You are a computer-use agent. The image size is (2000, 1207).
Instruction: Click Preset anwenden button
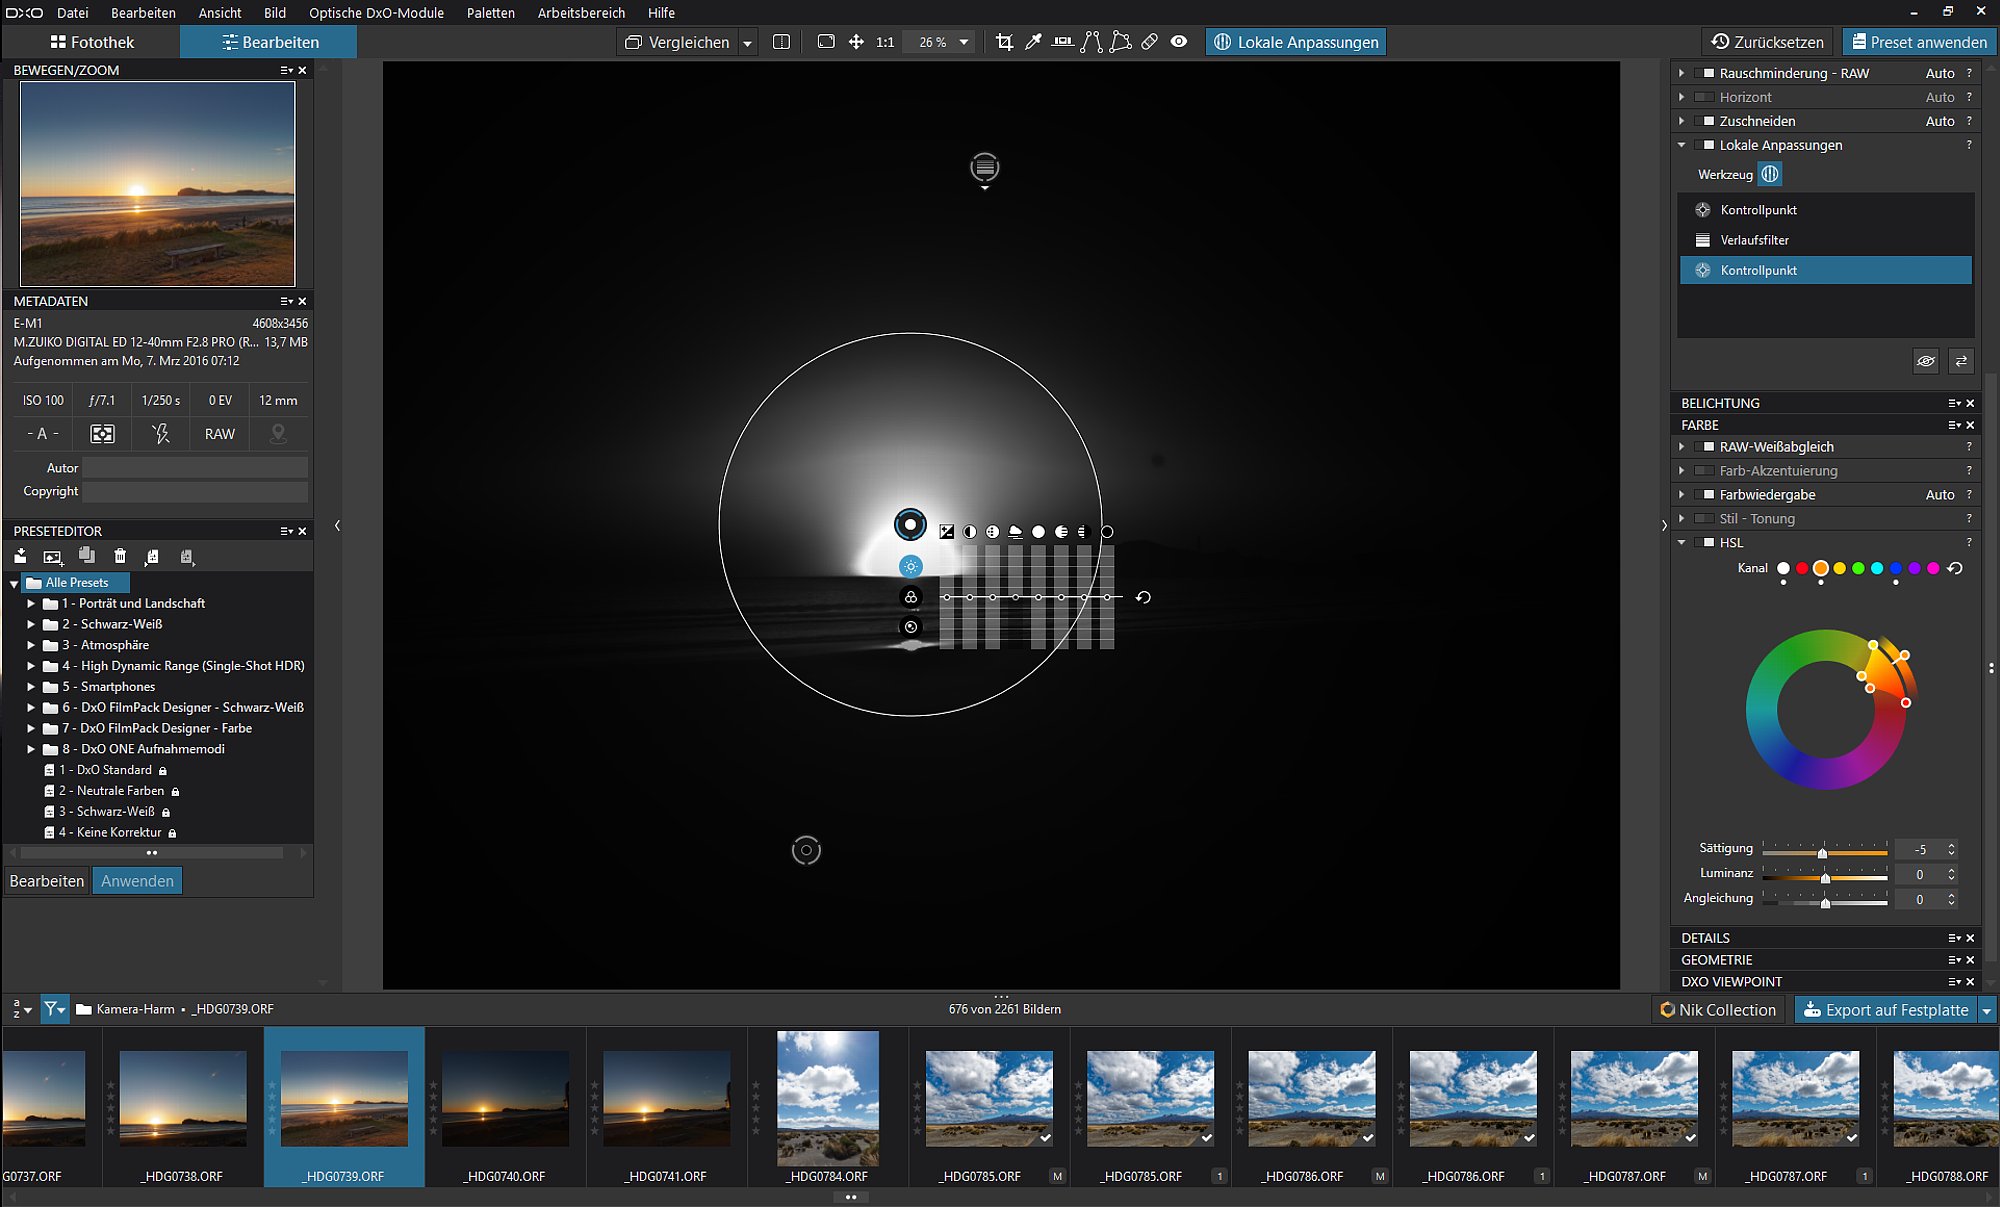click(x=1919, y=42)
